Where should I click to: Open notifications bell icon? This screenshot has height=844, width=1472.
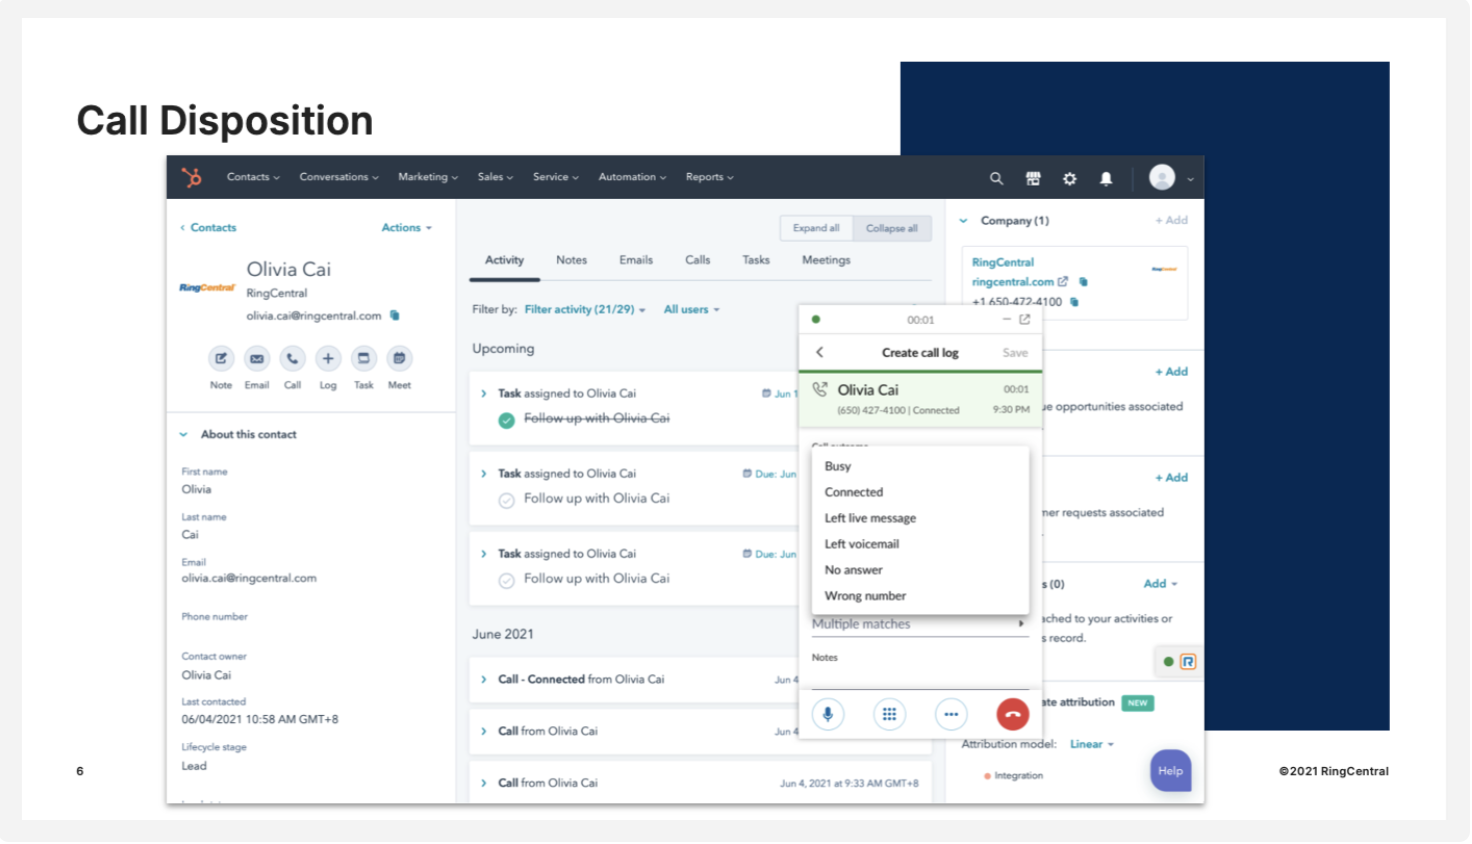point(1106,178)
